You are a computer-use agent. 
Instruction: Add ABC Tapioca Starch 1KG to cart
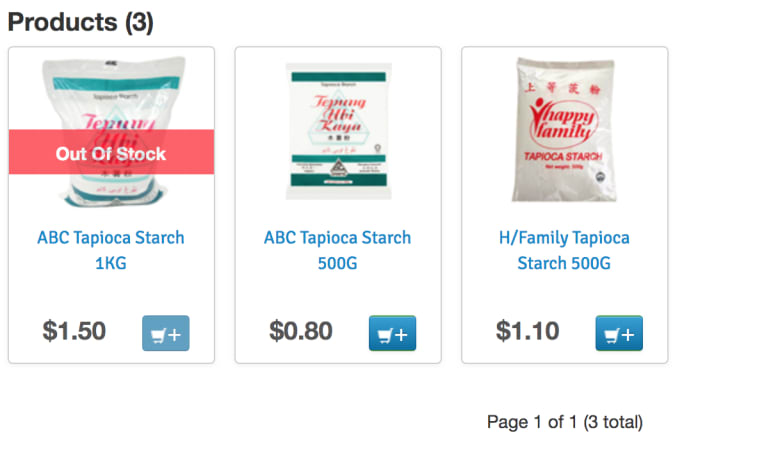(165, 333)
